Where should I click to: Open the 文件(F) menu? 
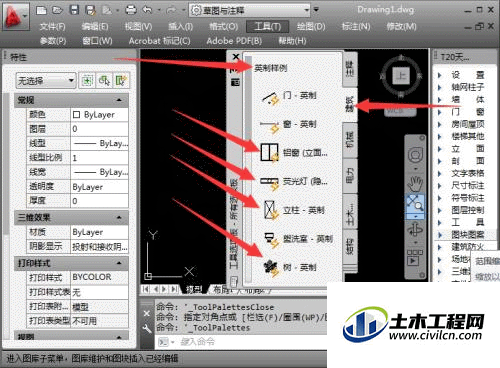point(52,26)
